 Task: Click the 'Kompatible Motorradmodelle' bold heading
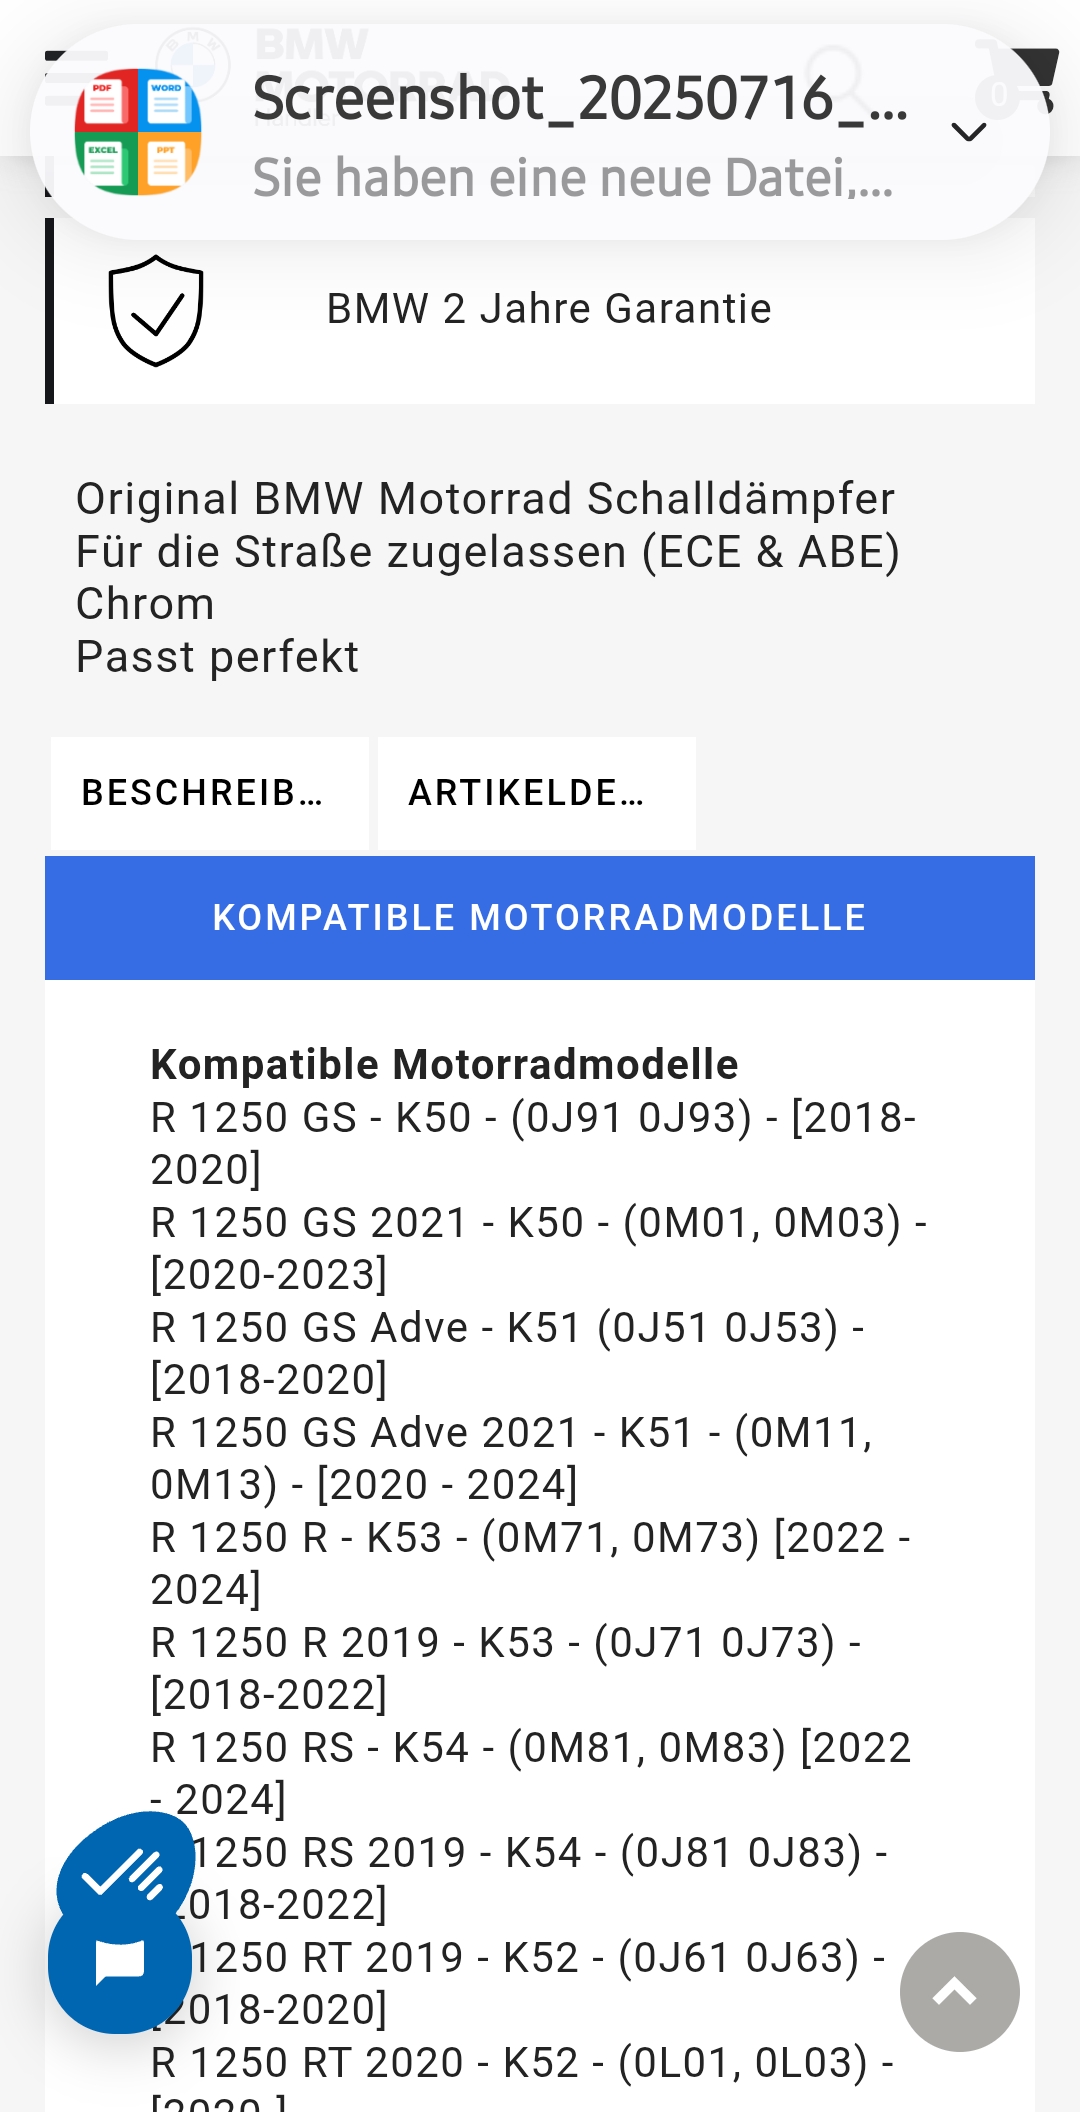coord(444,1064)
